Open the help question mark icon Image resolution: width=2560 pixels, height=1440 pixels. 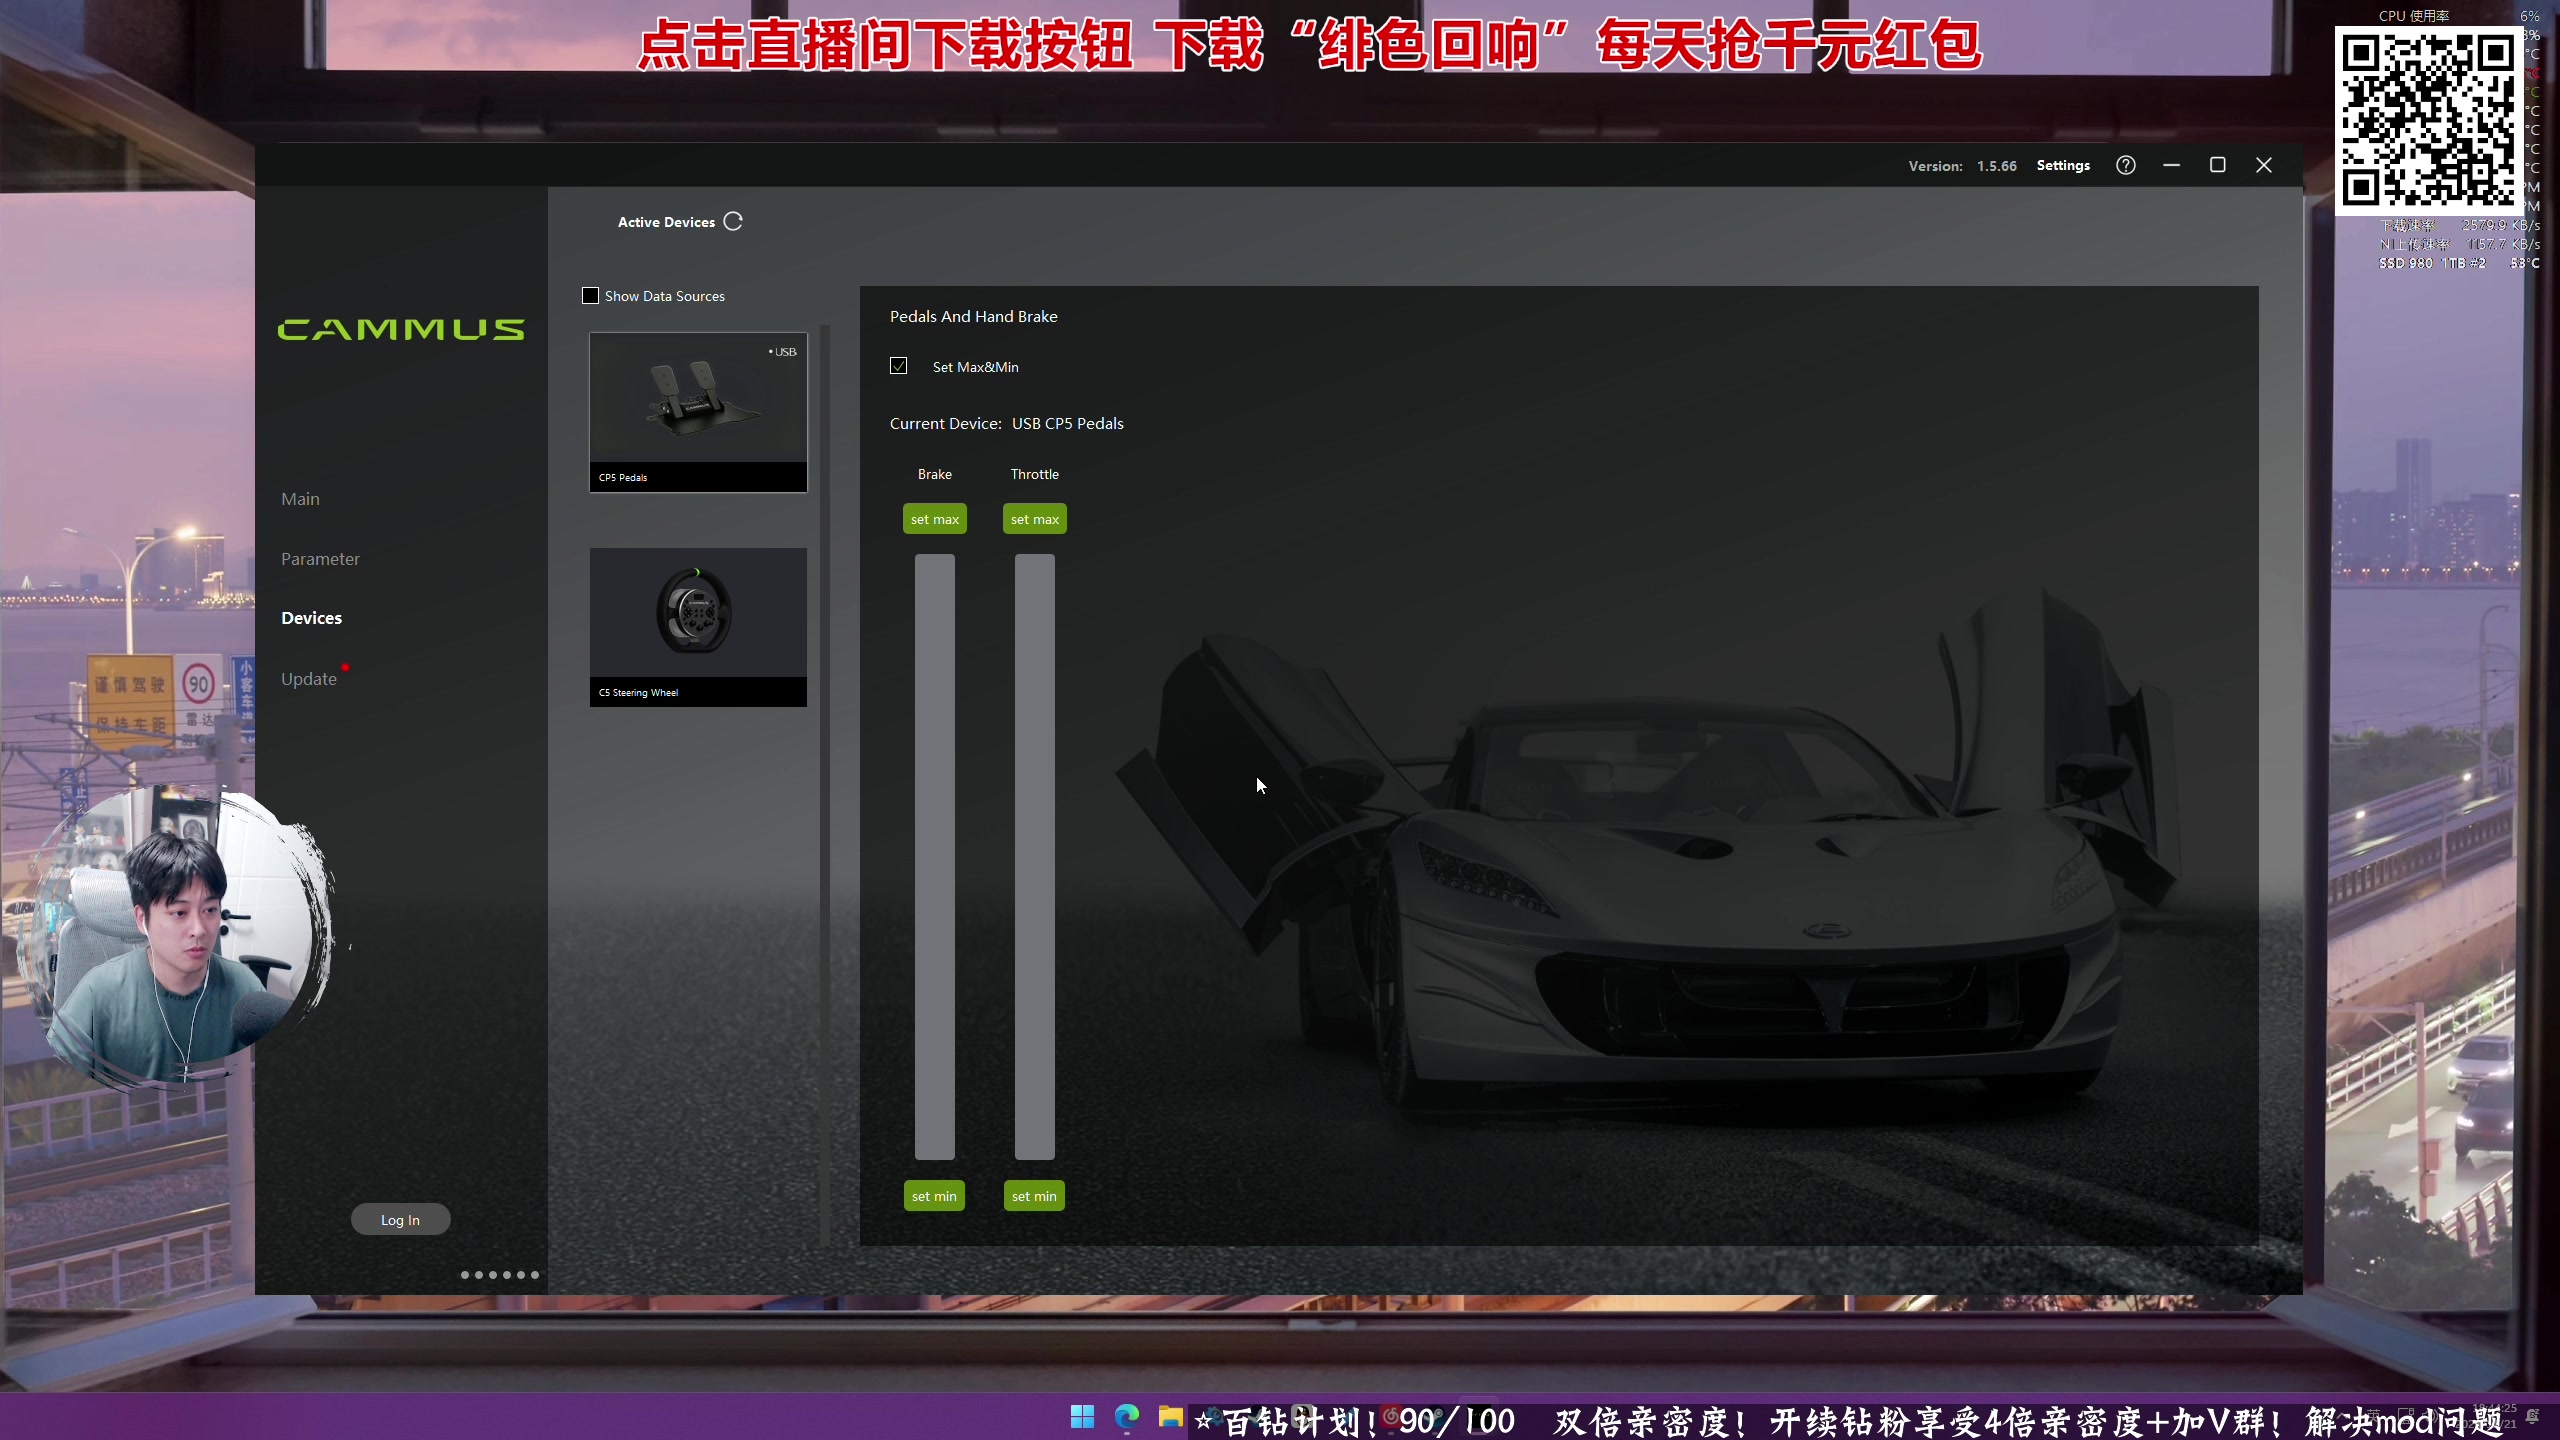pos(2125,165)
